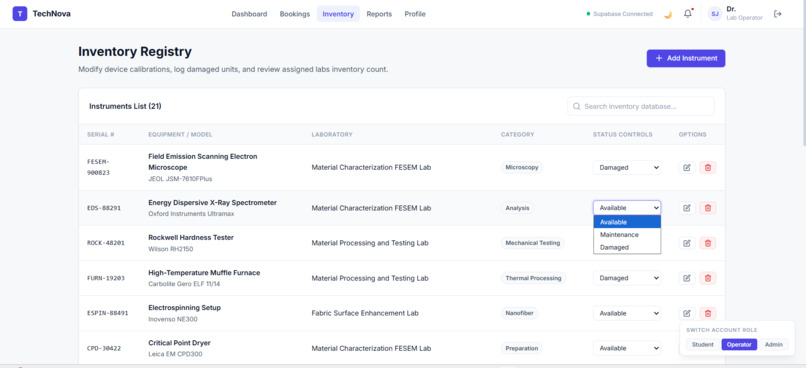Click the Add Instrument button
806x368 pixels.
(686, 58)
